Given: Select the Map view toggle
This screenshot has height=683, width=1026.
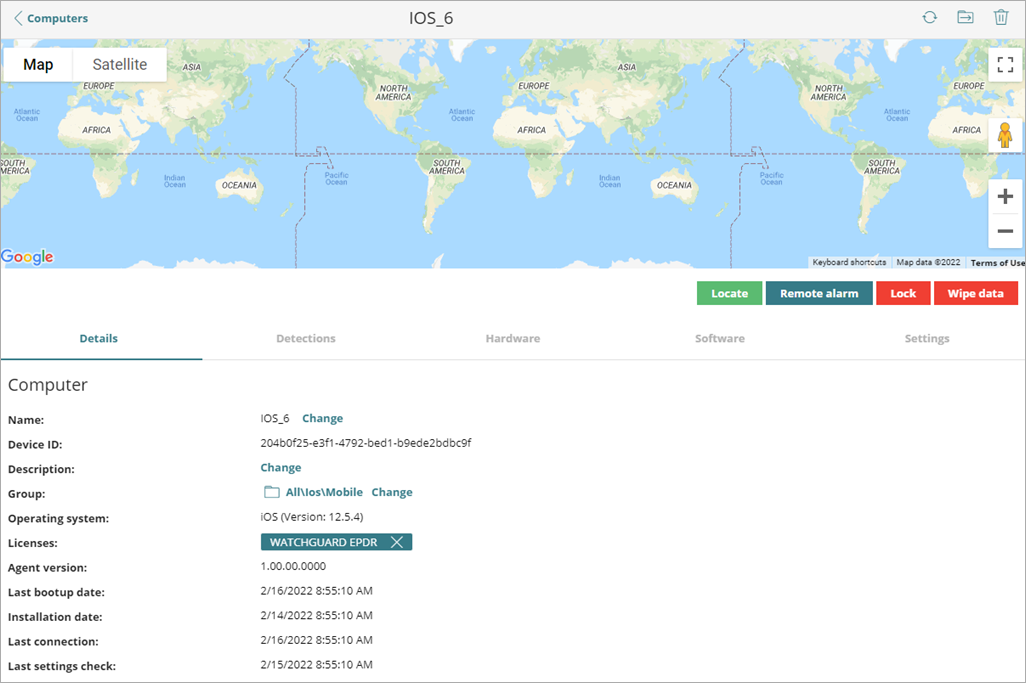Looking at the screenshot, I should click(x=38, y=64).
